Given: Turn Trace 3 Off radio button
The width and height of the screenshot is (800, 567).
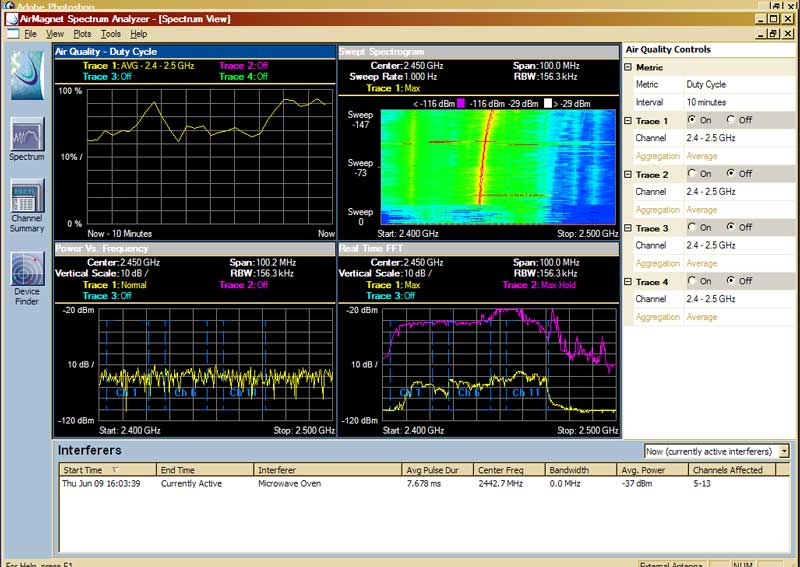Looking at the screenshot, I should click(731, 227).
